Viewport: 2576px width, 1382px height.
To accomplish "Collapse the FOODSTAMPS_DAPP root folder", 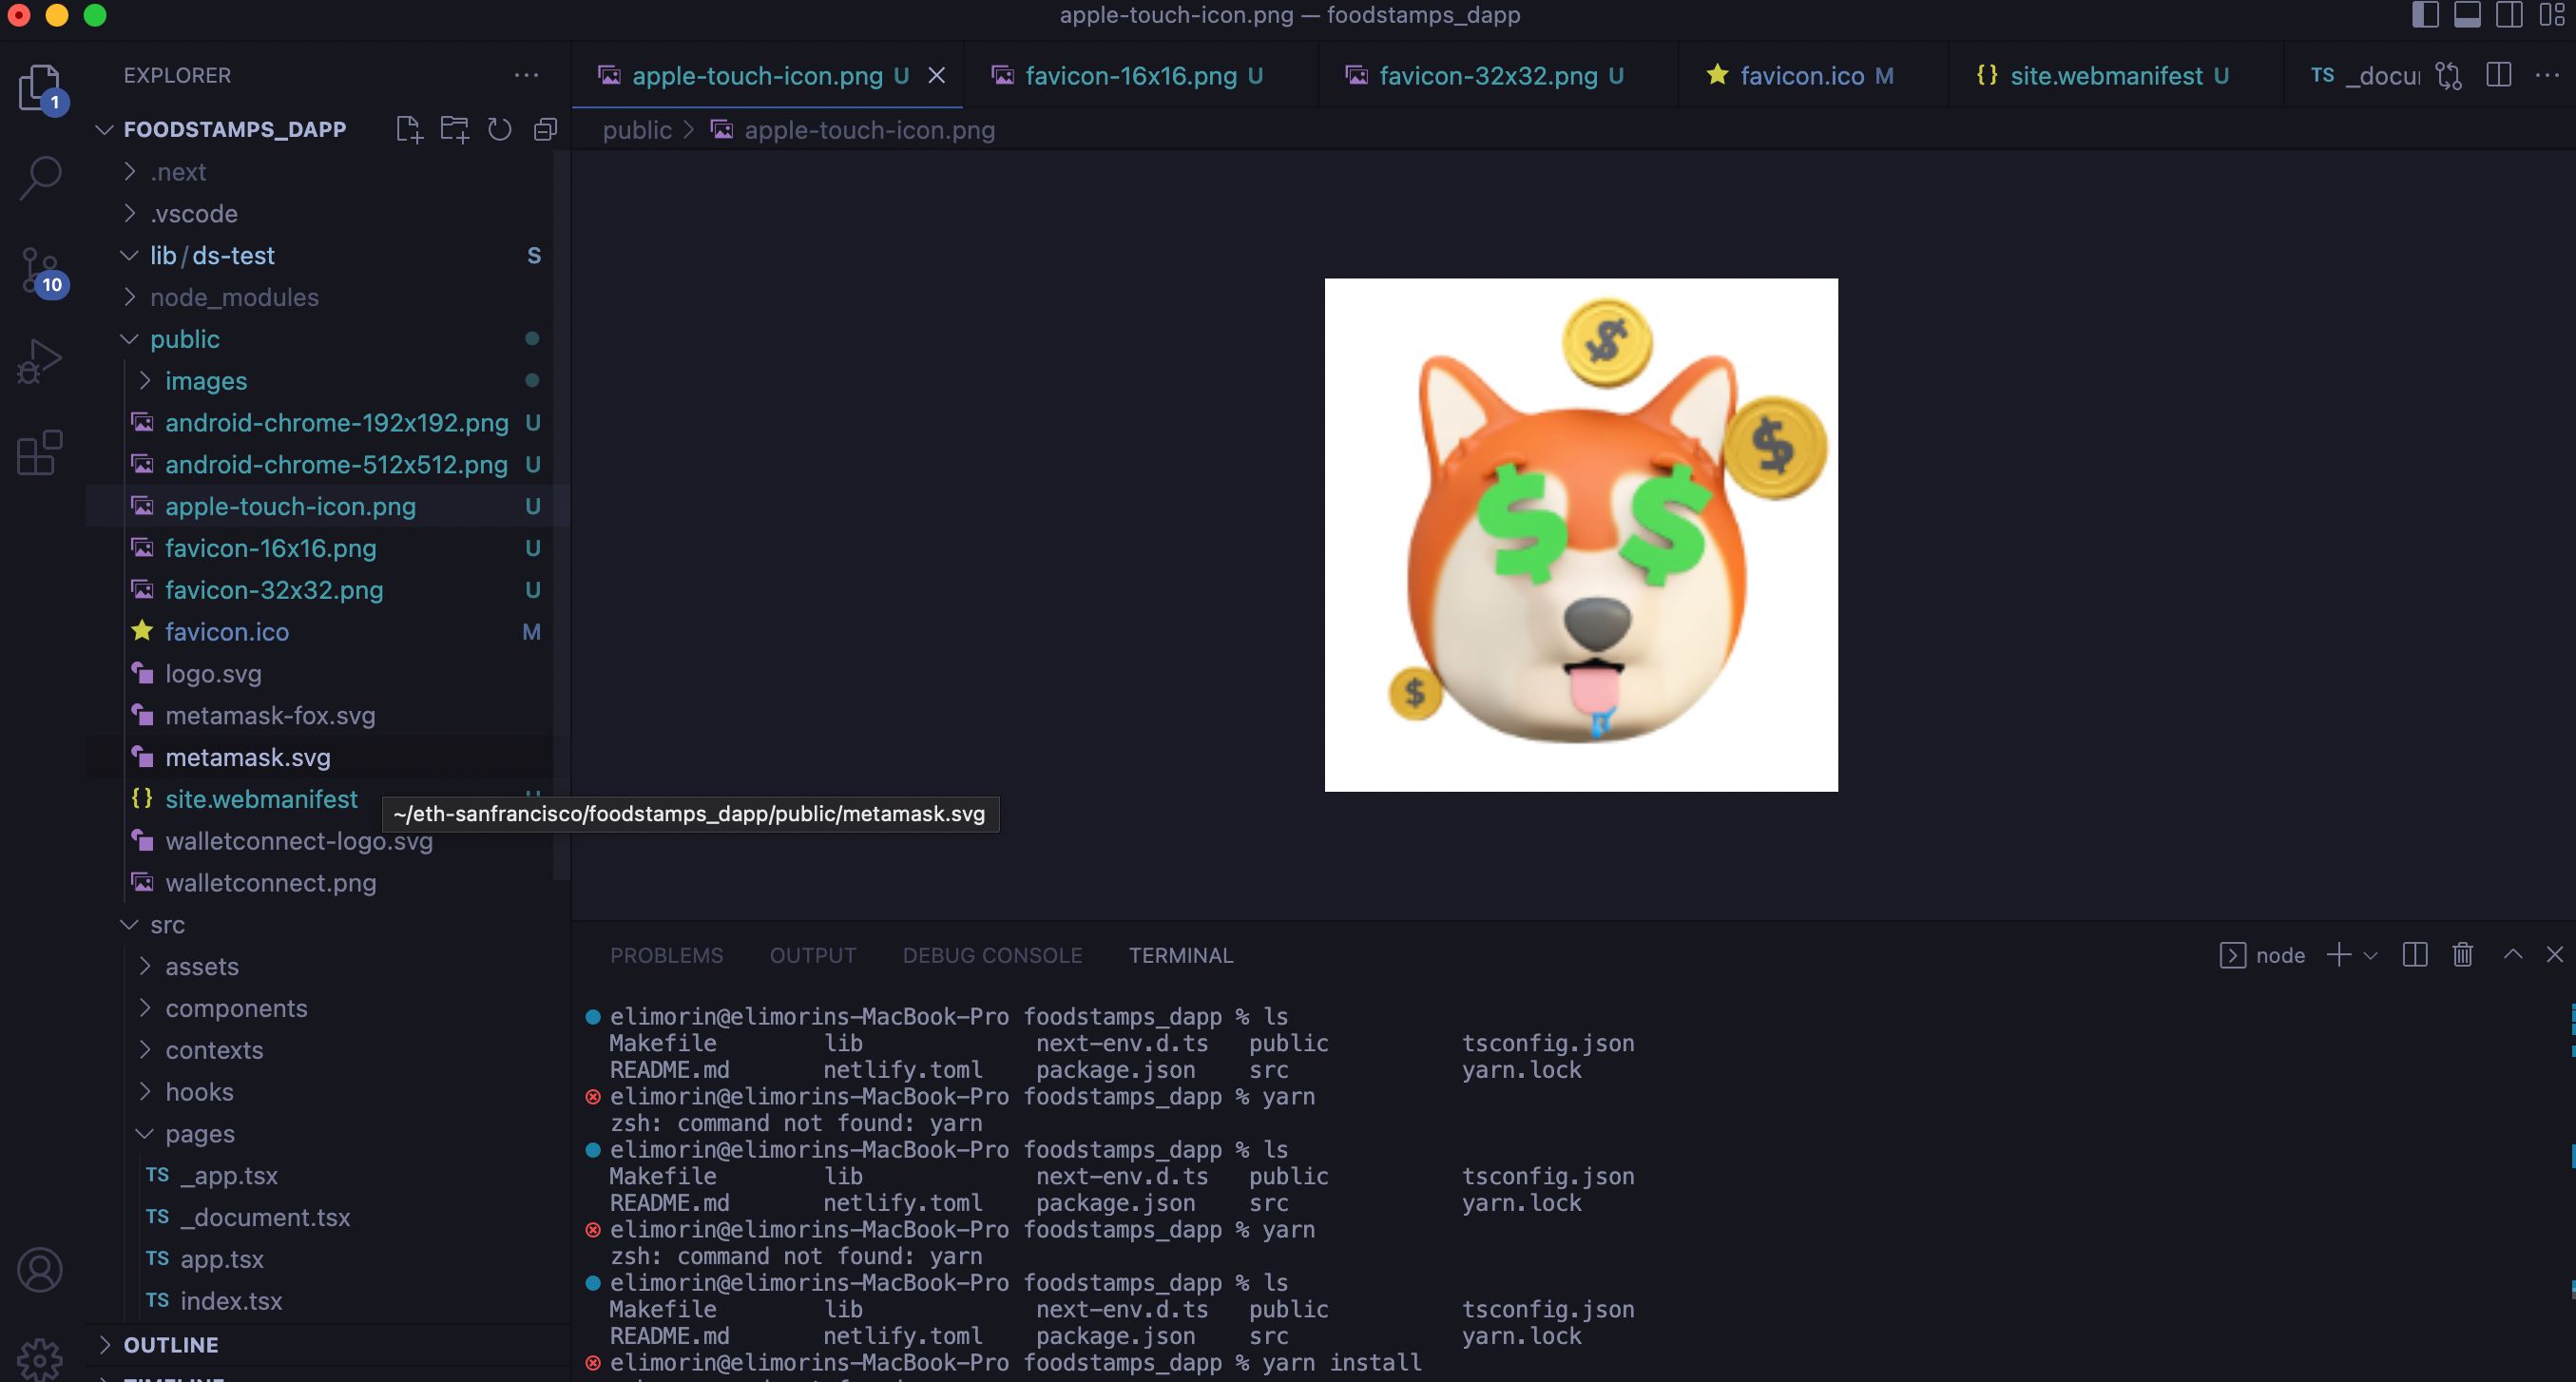I will [234, 129].
